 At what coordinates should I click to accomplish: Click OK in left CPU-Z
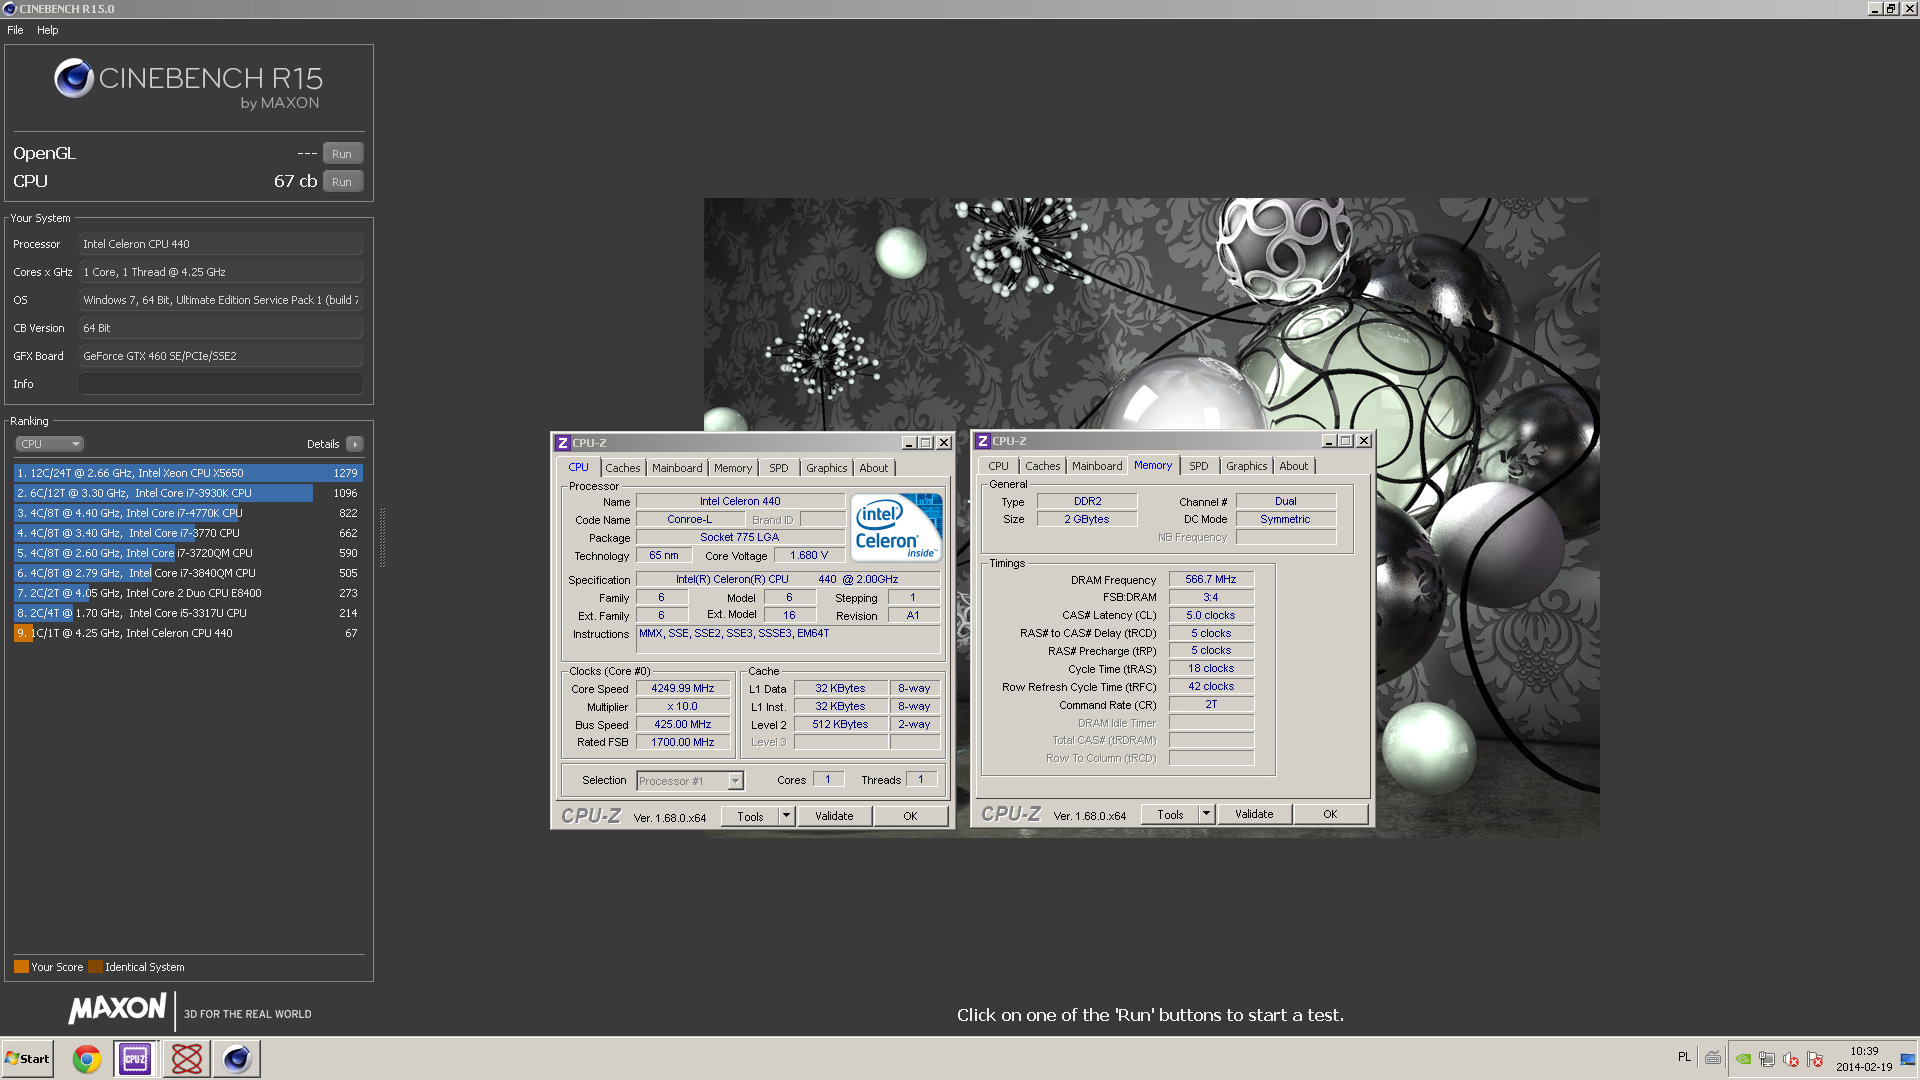click(910, 817)
